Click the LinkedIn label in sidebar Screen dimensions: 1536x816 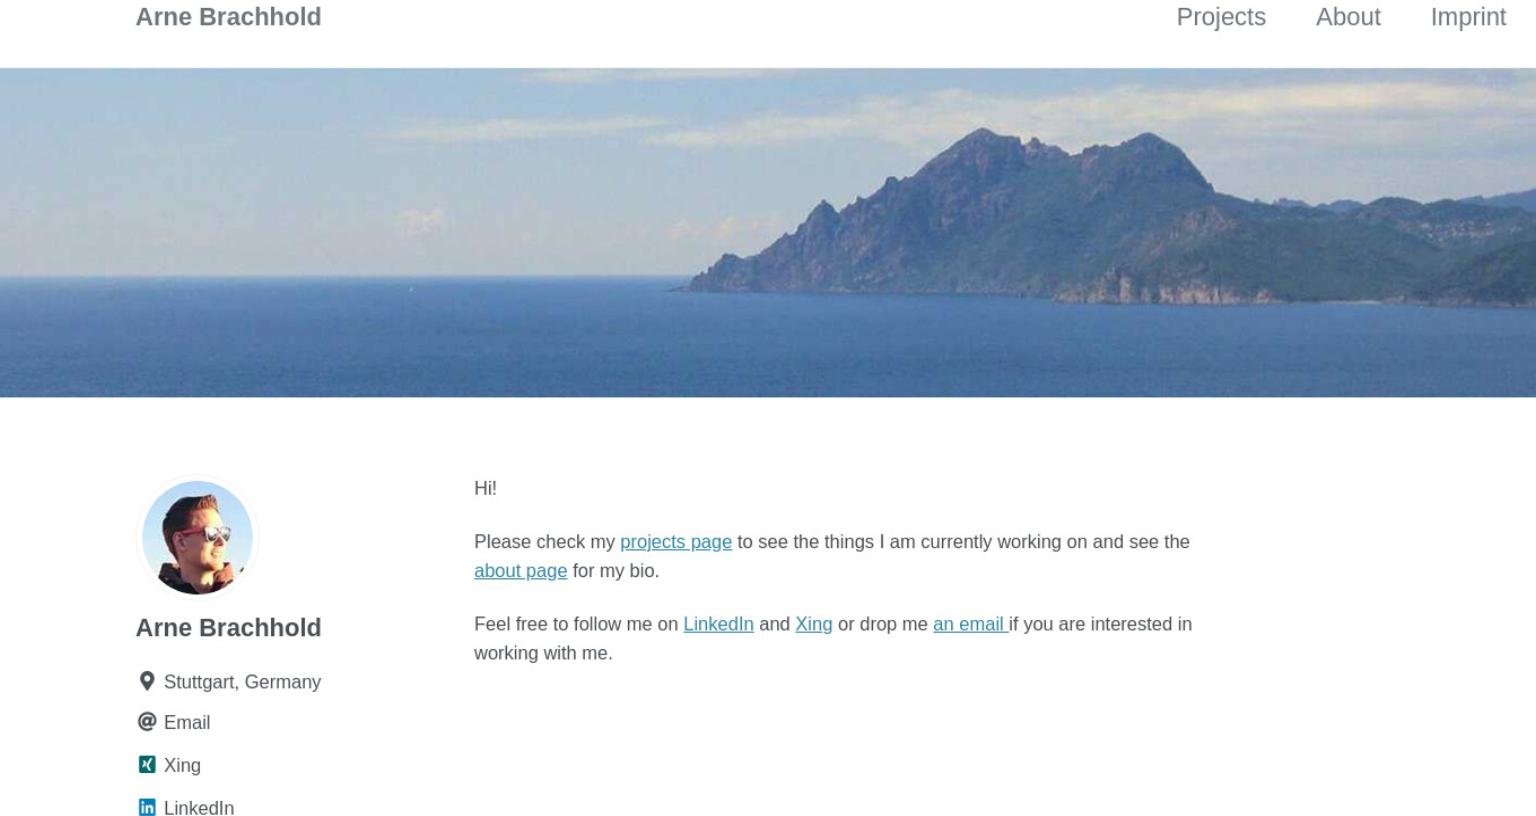(x=199, y=807)
